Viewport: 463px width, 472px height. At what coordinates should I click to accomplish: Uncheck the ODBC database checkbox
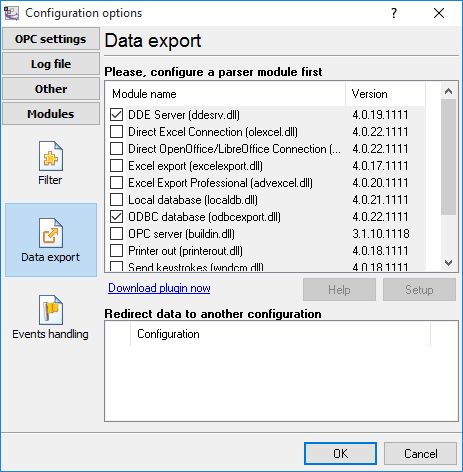coord(116,217)
